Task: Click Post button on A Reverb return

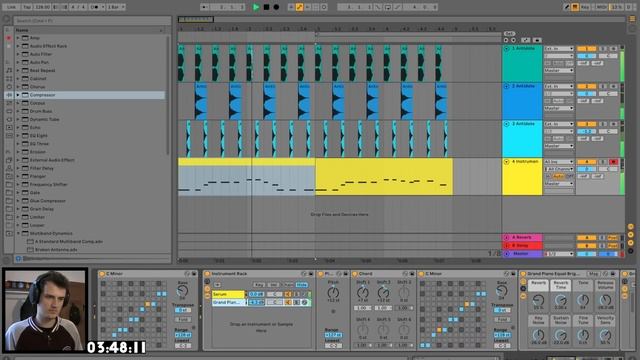Action: point(612,238)
